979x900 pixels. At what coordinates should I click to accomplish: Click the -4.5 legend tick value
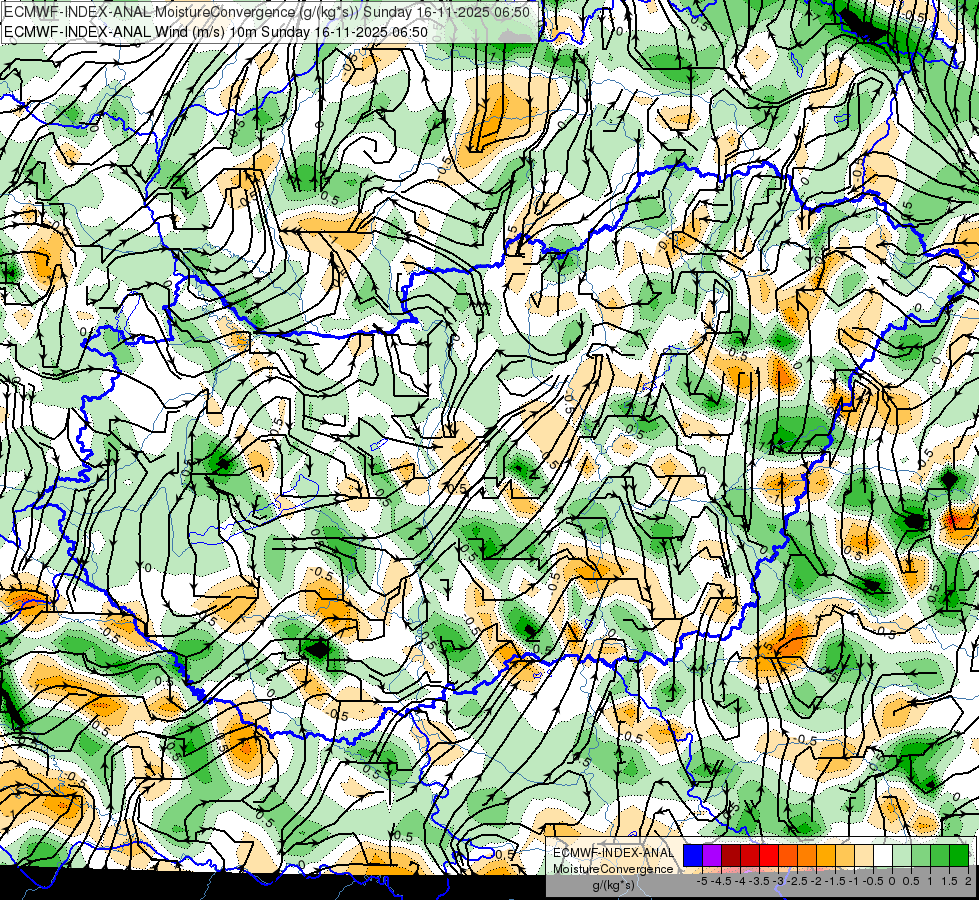point(721,881)
